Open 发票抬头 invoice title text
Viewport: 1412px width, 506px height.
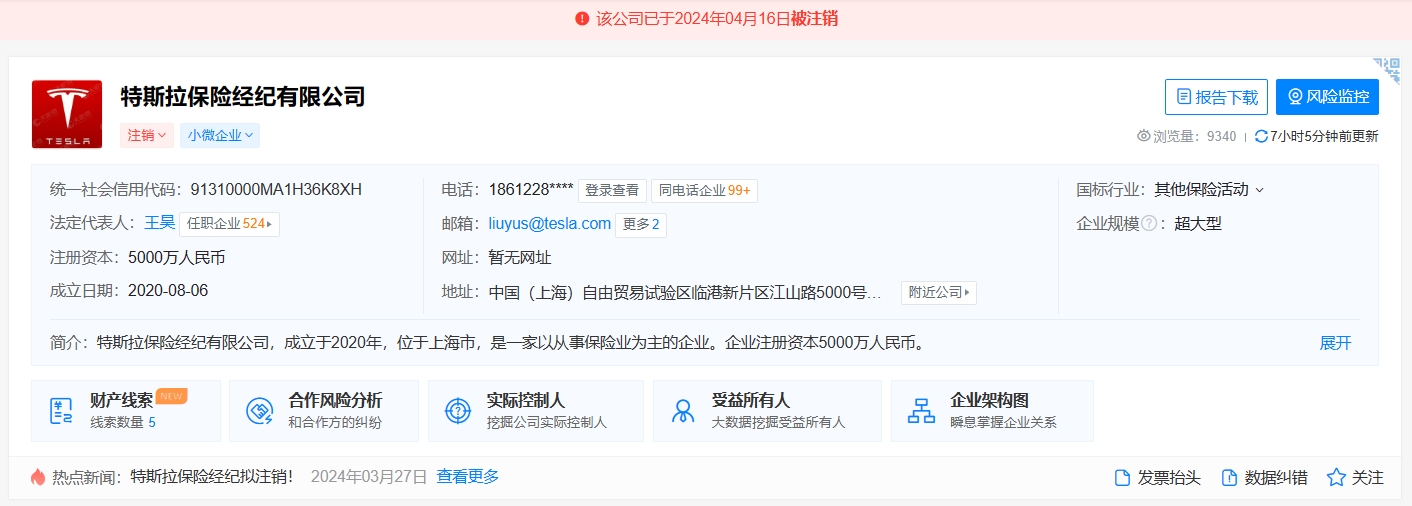point(1169,478)
